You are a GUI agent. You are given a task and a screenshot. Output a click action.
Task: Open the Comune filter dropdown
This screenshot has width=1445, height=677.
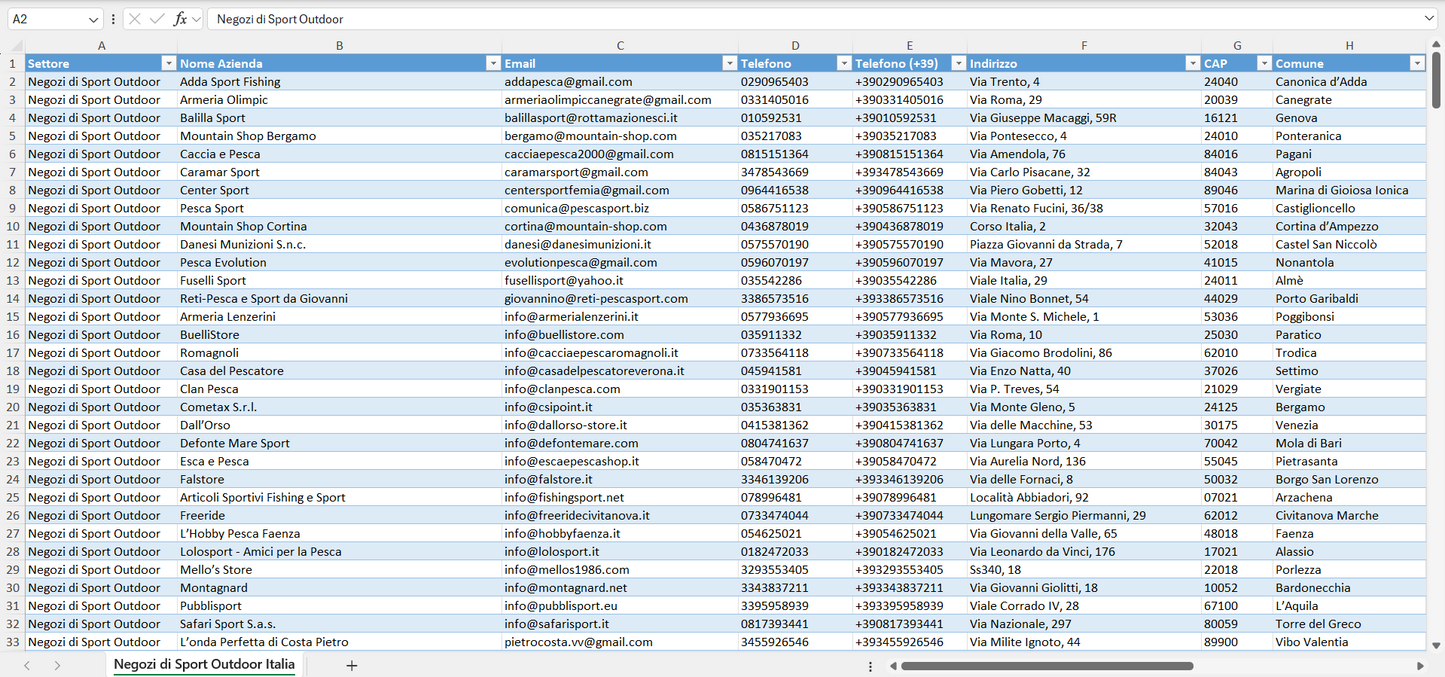point(1417,64)
